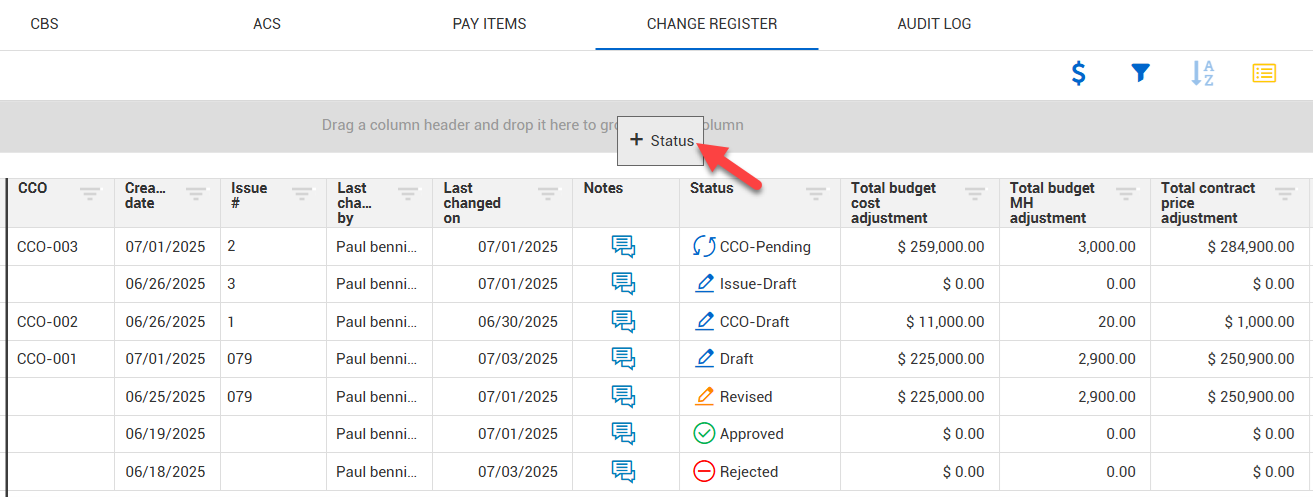Switch to the CBS tab

tap(45, 24)
